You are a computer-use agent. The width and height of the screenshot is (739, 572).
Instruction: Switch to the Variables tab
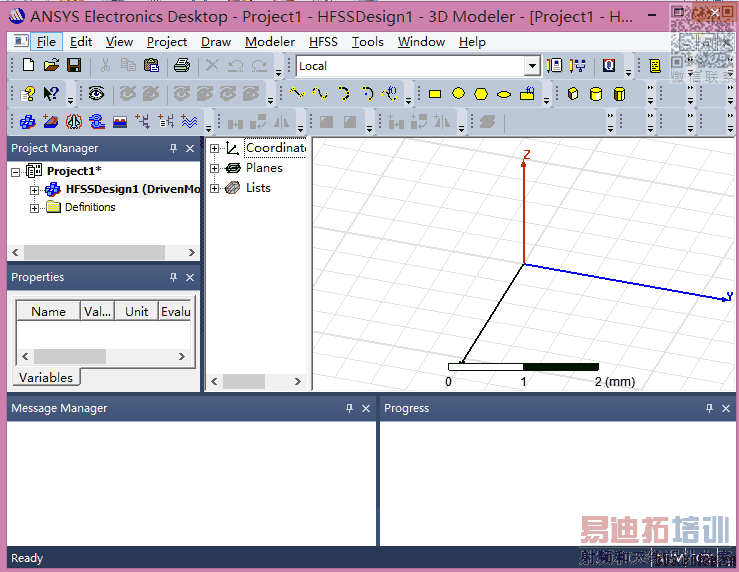(46, 377)
